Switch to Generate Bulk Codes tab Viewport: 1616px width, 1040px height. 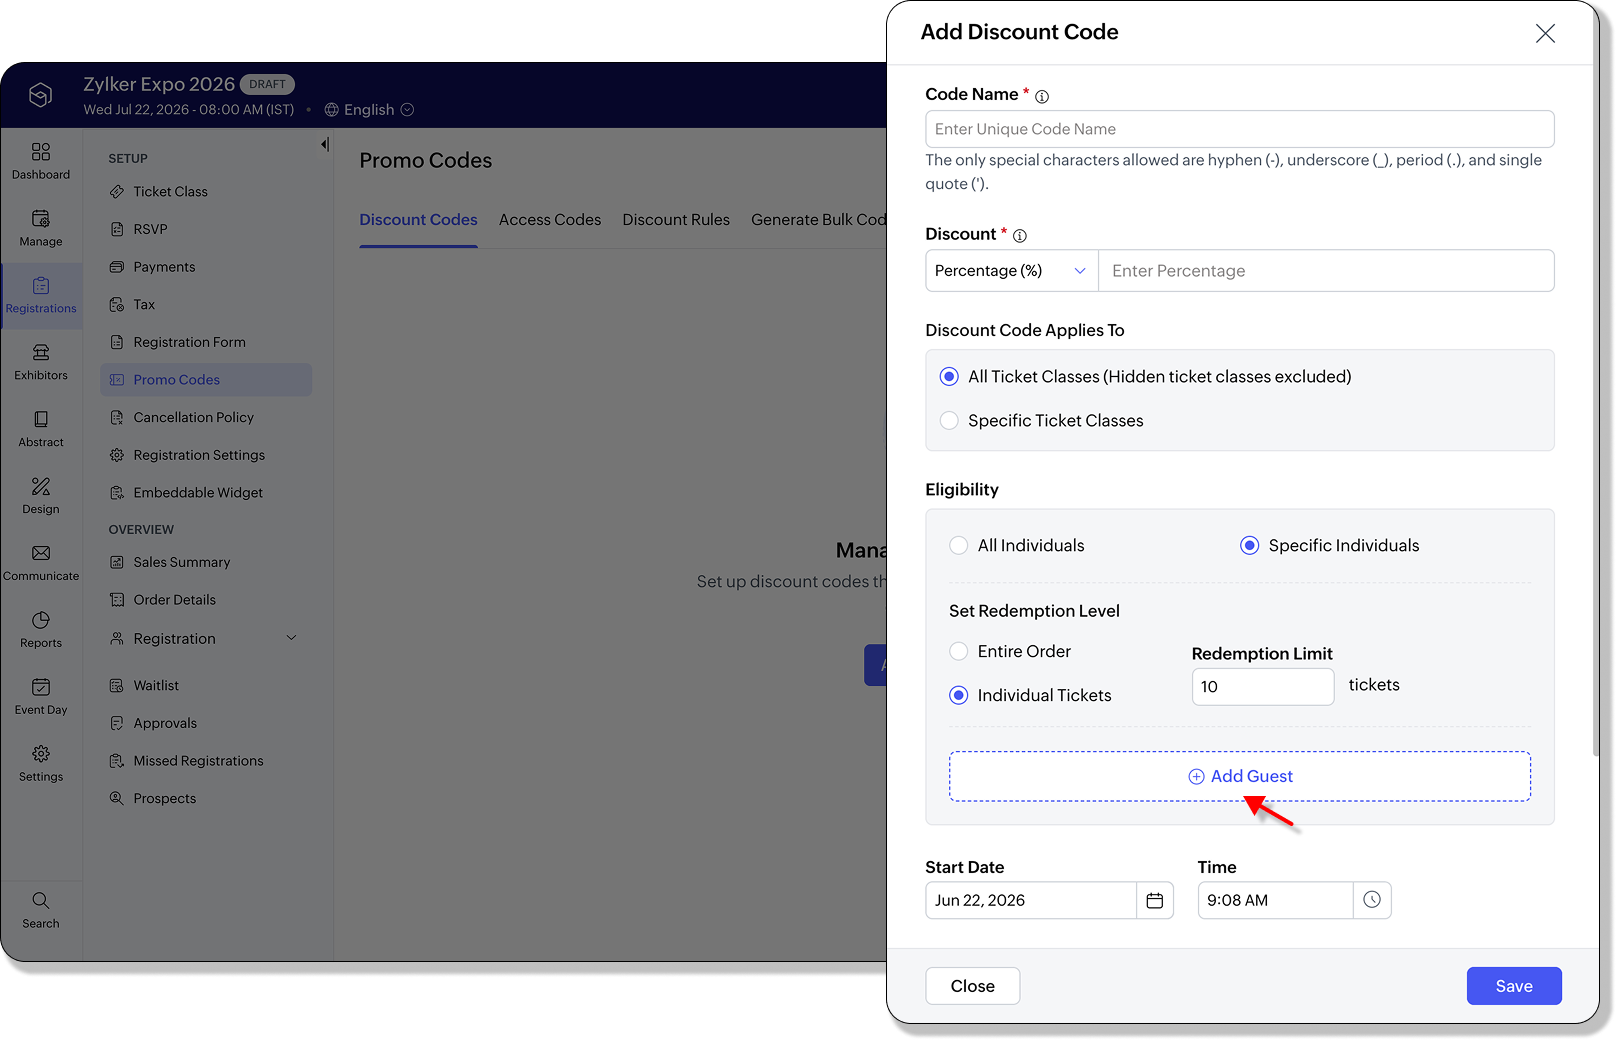(818, 220)
